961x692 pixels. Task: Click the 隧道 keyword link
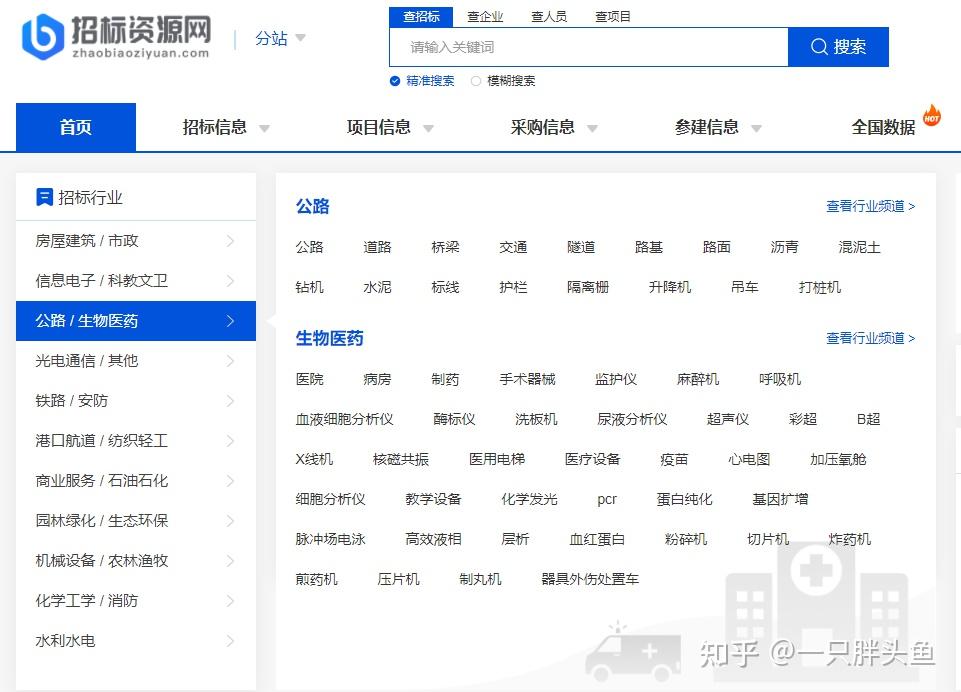coord(581,247)
